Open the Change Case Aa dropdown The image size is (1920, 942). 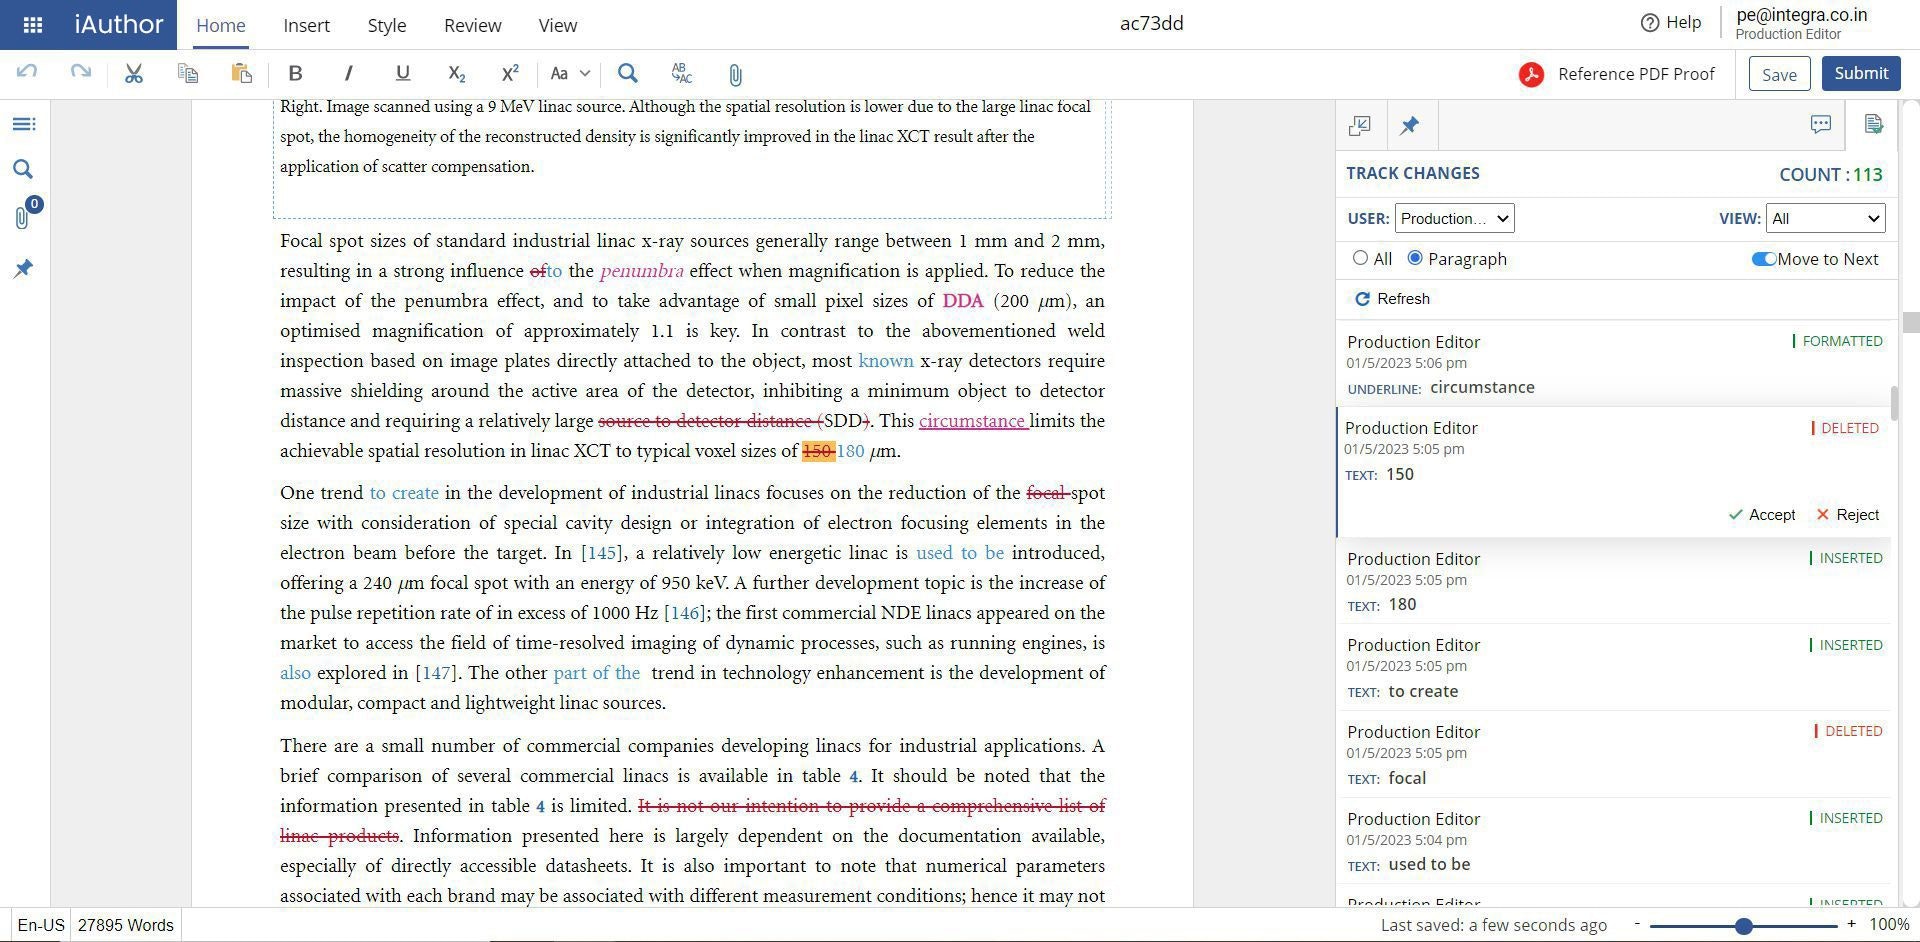(570, 73)
